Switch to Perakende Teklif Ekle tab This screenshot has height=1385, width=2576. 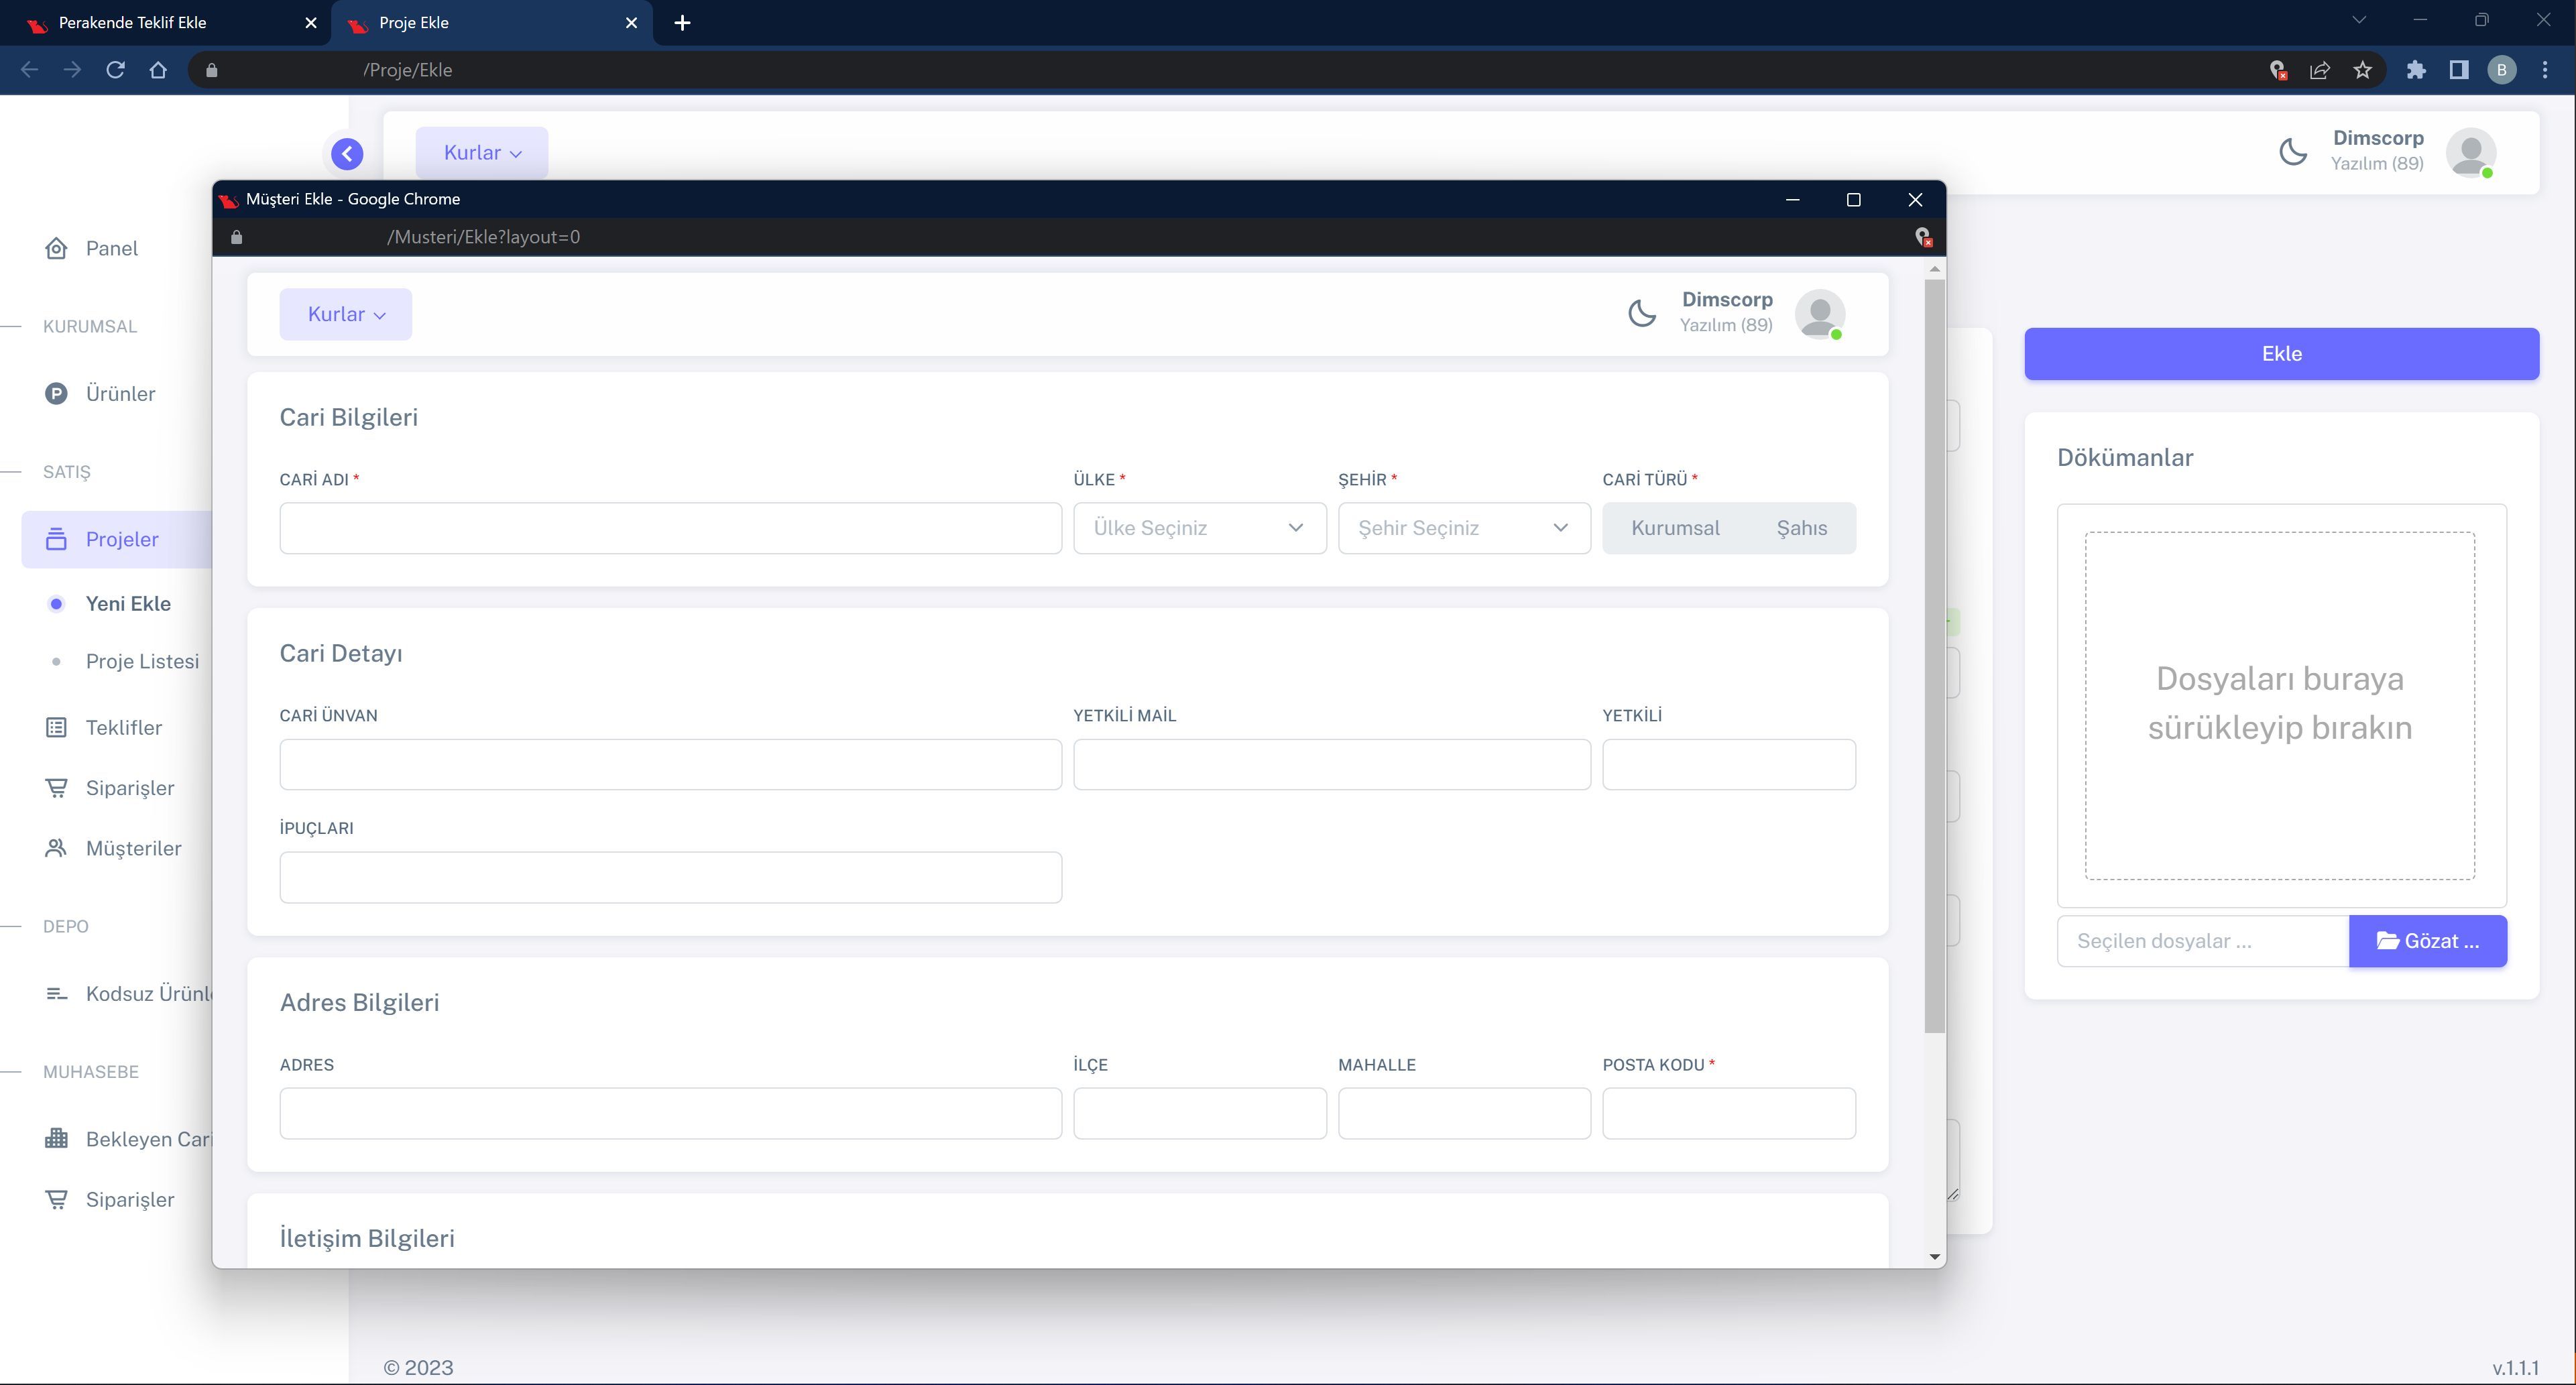pyautogui.click(x=133, y=22)
